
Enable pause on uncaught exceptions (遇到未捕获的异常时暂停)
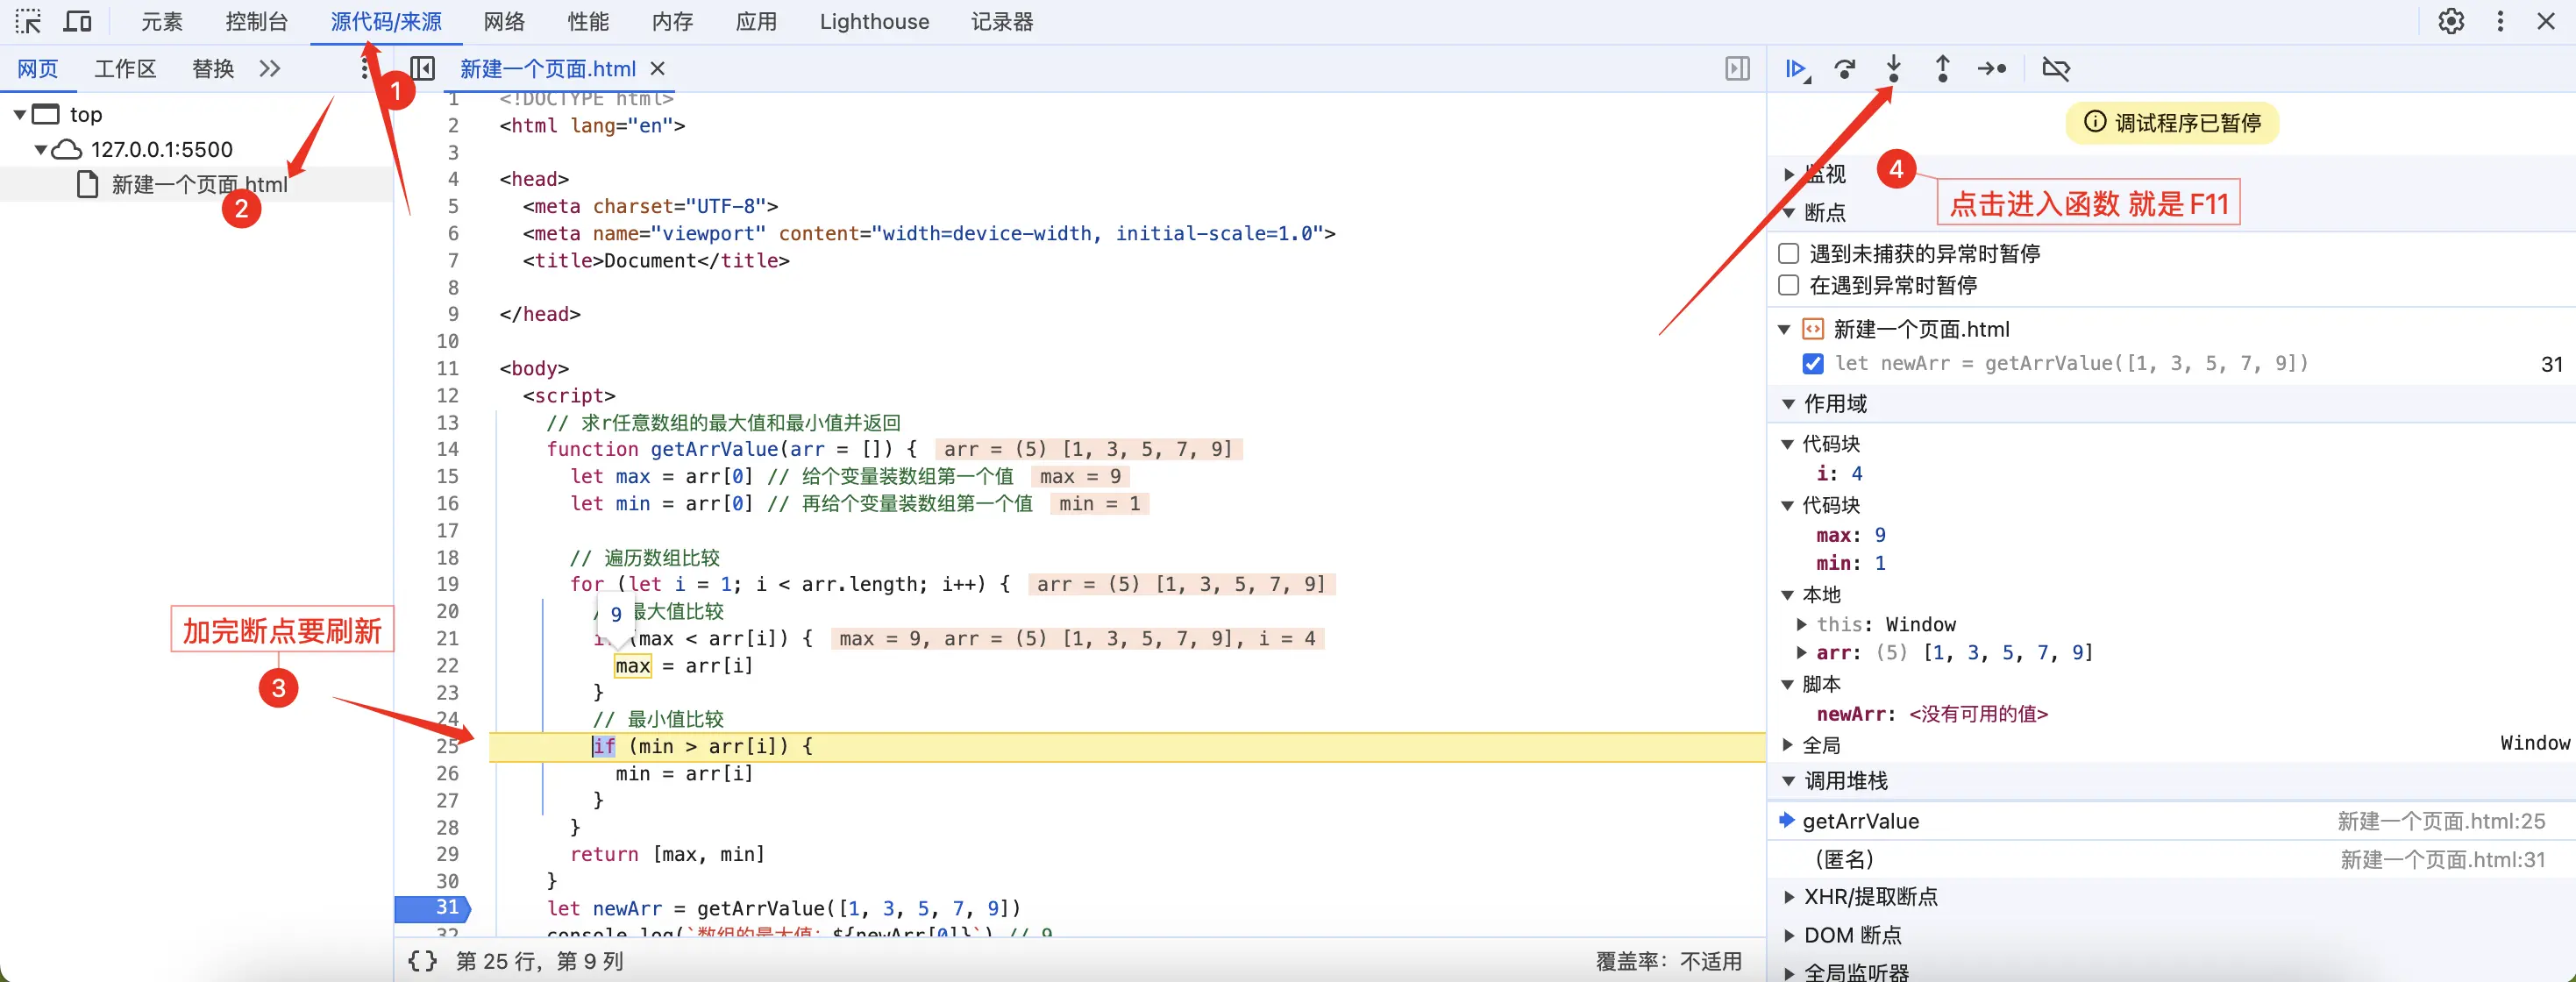[x=1788, y=253]
